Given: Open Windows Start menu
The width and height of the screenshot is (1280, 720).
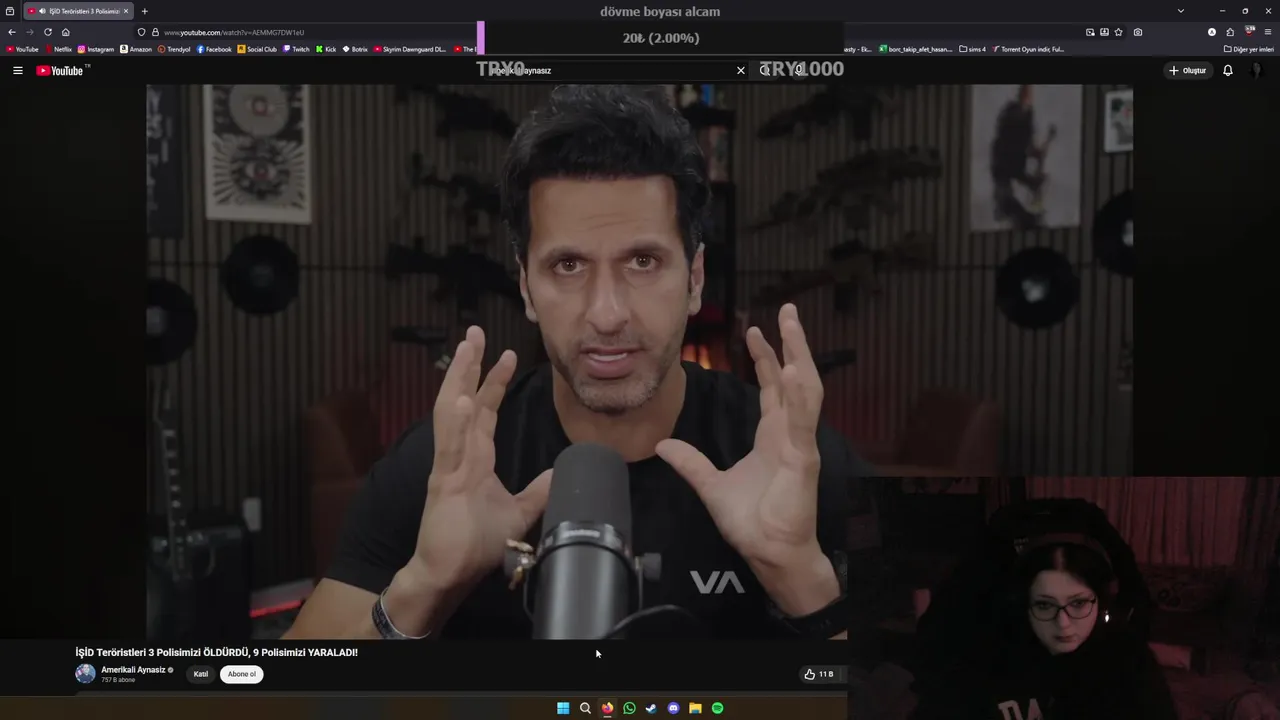Looking at the screenshot, I should click(563, 708).
